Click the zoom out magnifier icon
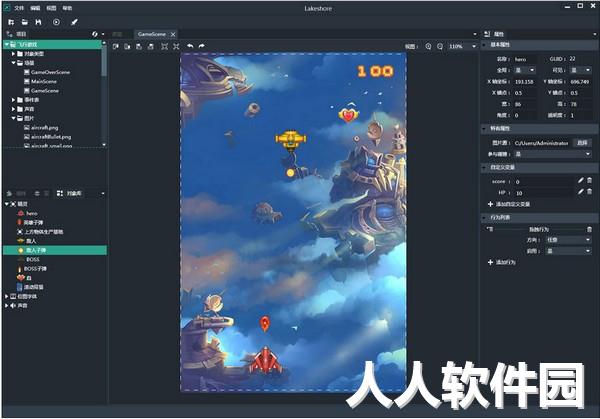 (440, 46)
